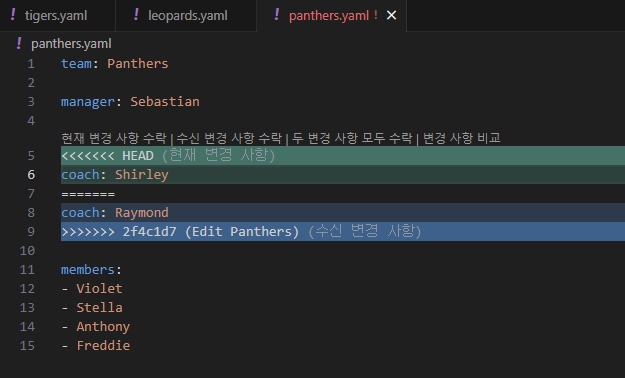Click the 'members:' key line

[91, 270]
